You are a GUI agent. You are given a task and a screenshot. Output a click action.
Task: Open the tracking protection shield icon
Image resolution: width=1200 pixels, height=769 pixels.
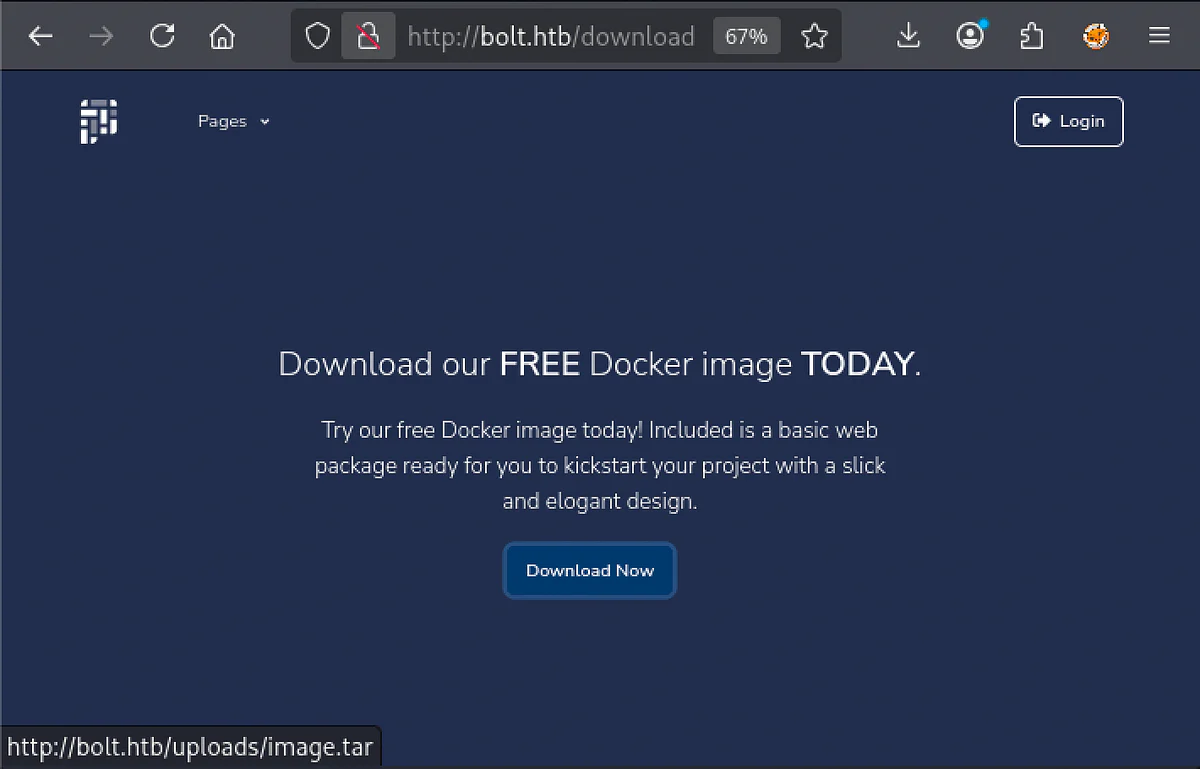(x=317, y=37)
